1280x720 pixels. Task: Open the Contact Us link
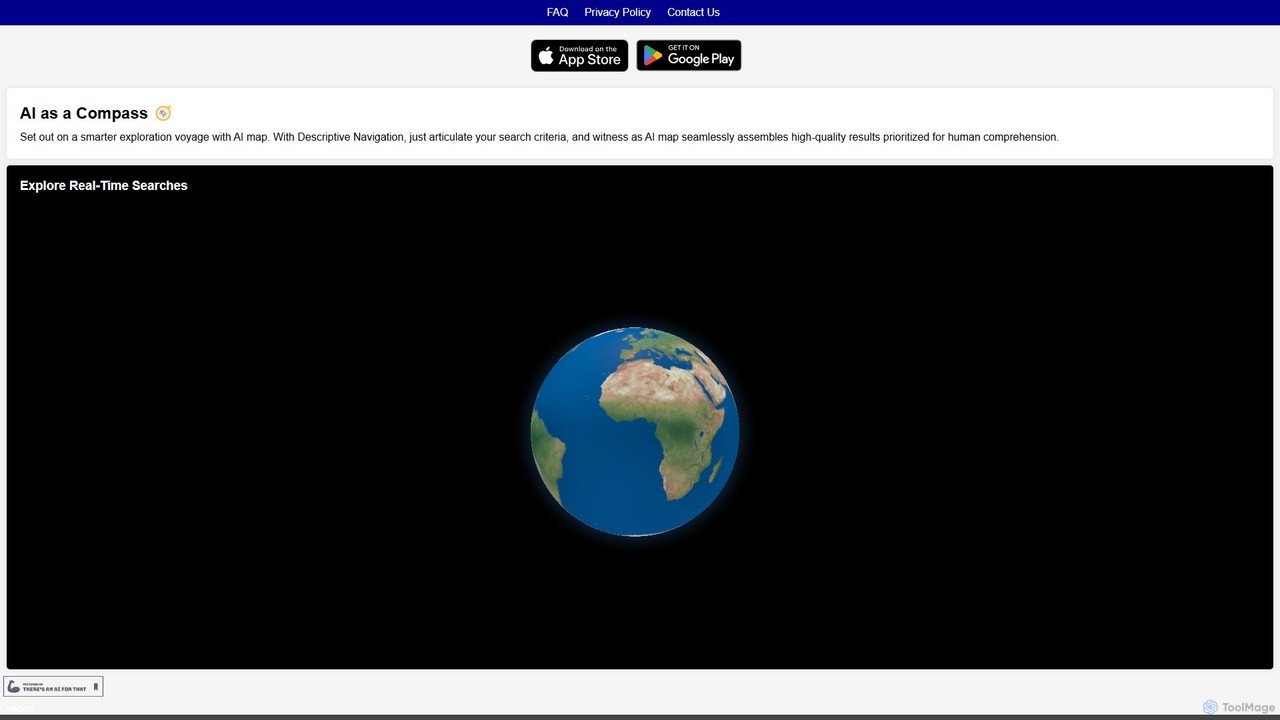tap(693, 12)
